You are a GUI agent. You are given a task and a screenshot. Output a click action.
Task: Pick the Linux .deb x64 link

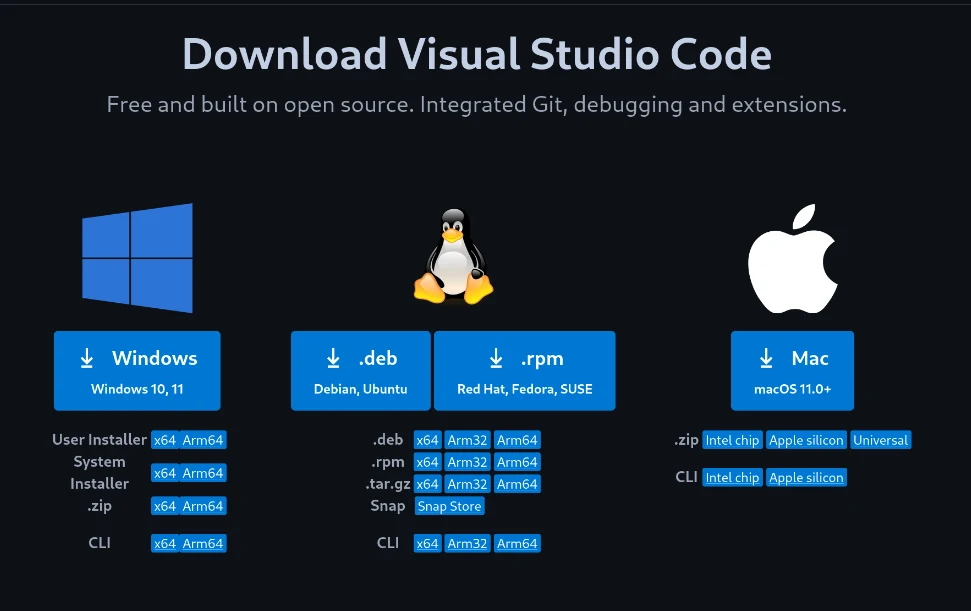tap(427, 440)
